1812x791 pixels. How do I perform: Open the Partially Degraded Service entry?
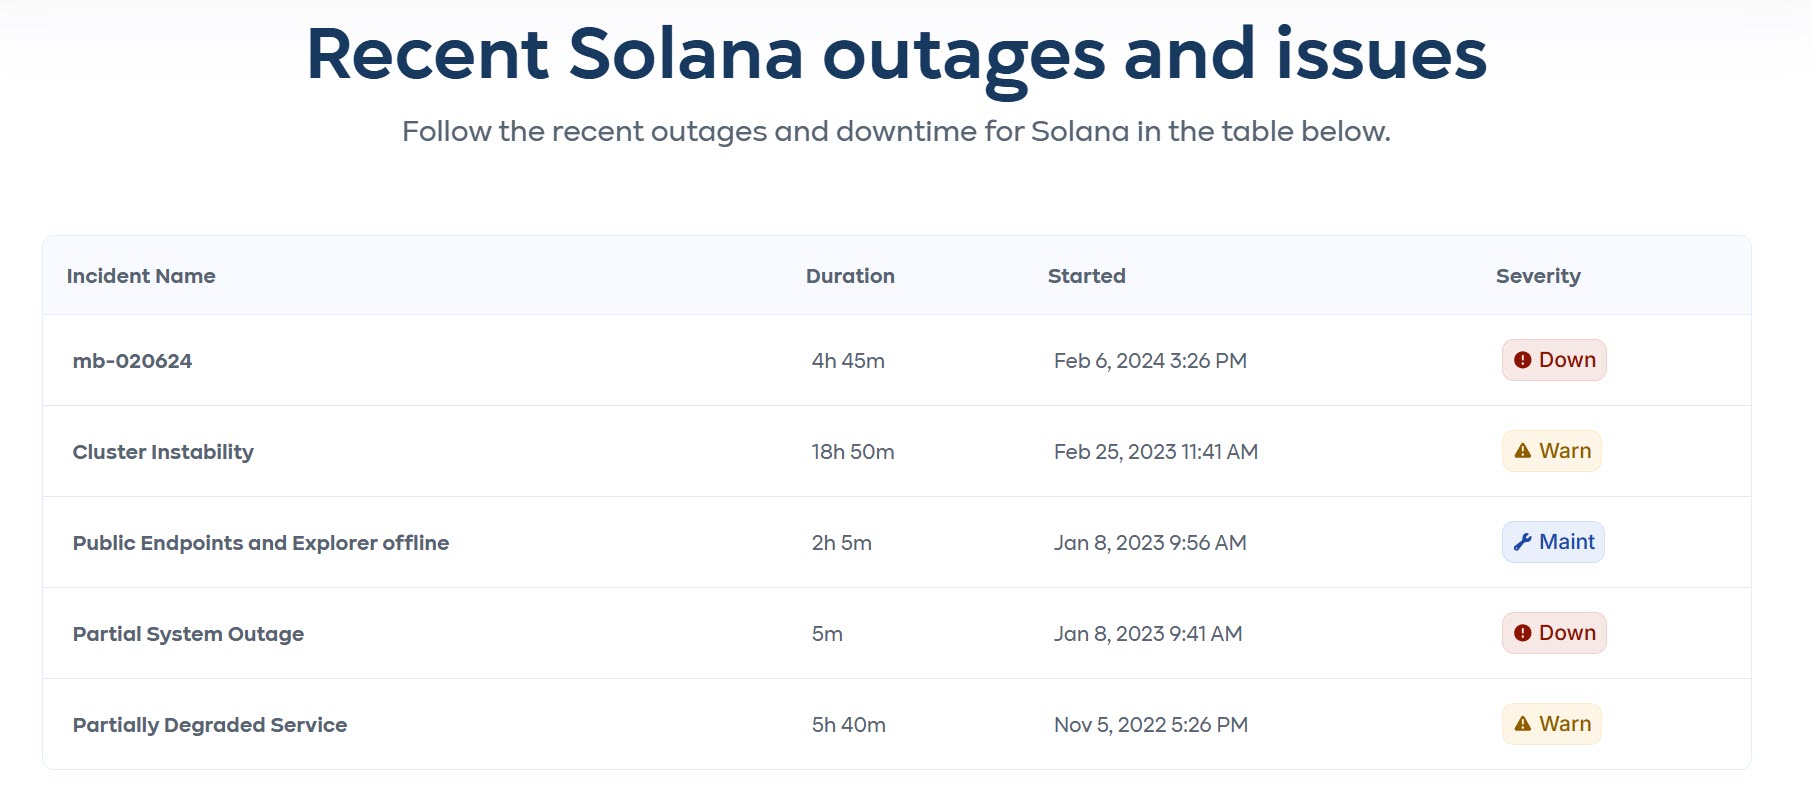coord(210,724)
